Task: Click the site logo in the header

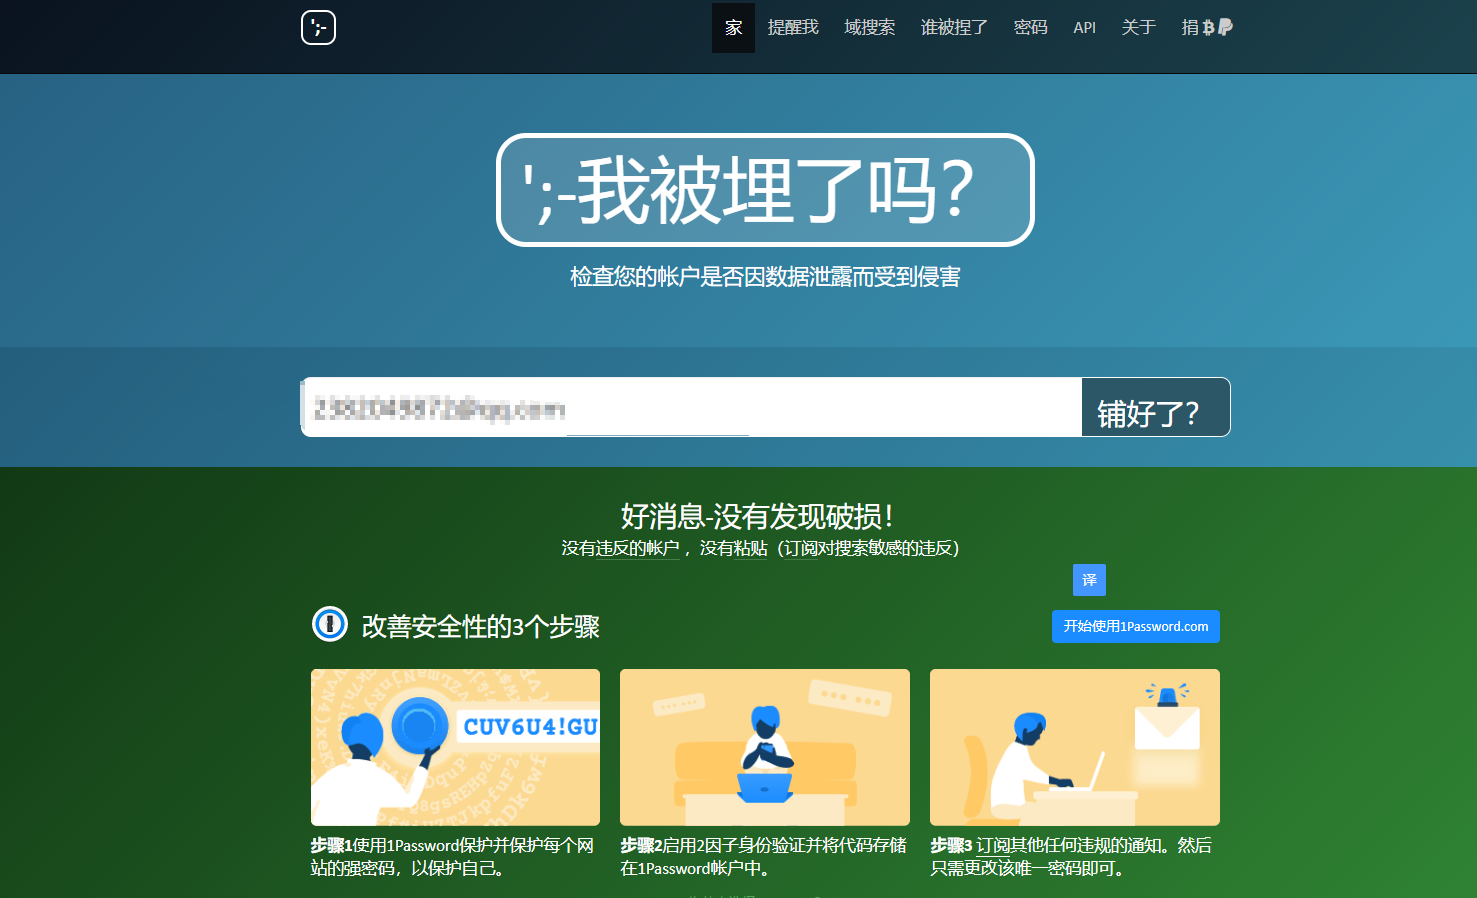Action: [318, 27]
